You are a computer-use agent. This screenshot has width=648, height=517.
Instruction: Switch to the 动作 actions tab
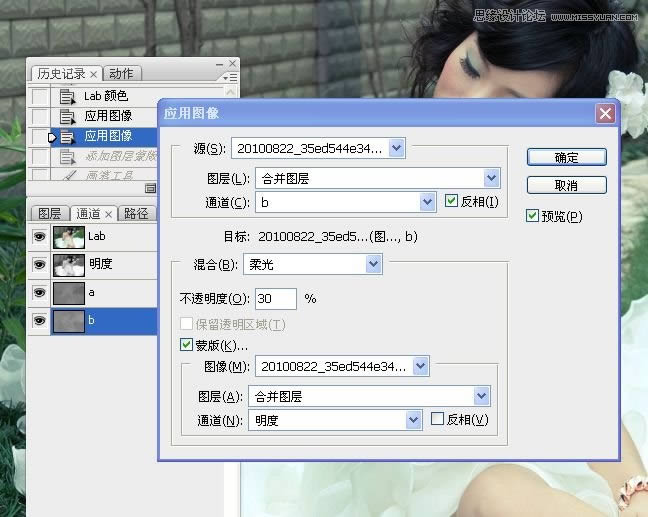pos(121,73)
